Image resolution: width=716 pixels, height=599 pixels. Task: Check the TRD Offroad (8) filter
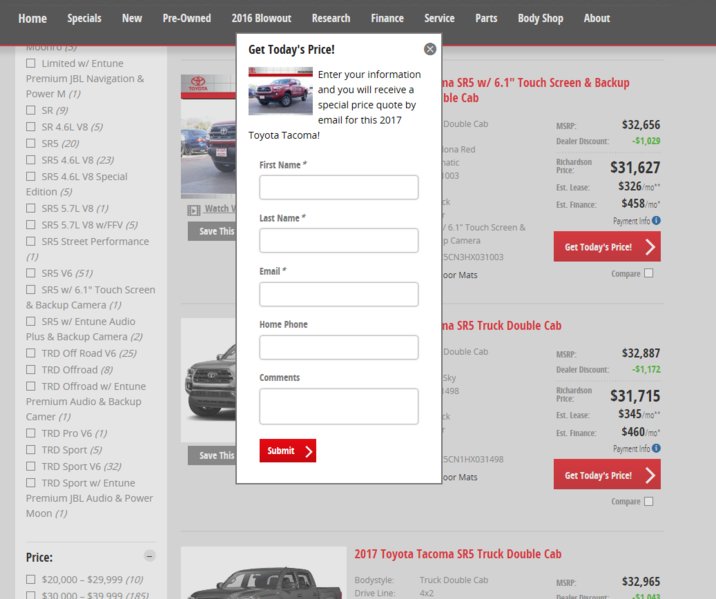point(31,369)
